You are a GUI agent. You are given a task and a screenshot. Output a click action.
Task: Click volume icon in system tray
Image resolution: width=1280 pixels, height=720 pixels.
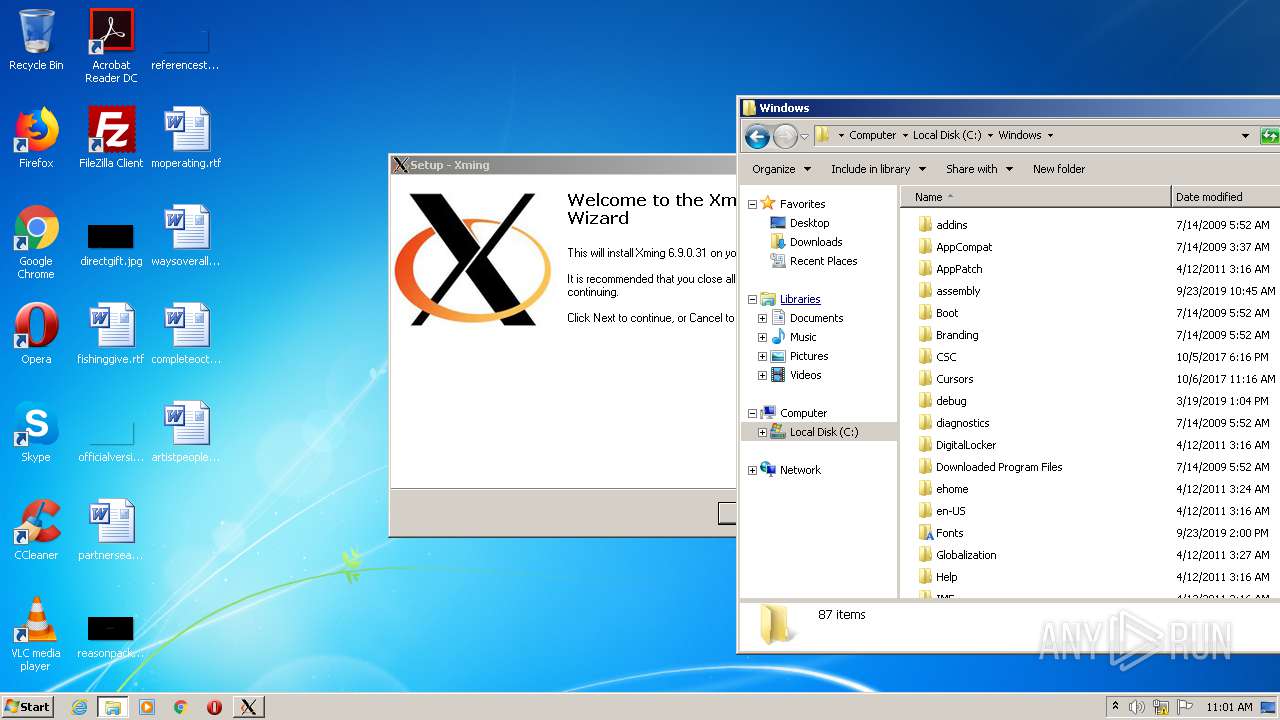click(x=1137, y=707)
